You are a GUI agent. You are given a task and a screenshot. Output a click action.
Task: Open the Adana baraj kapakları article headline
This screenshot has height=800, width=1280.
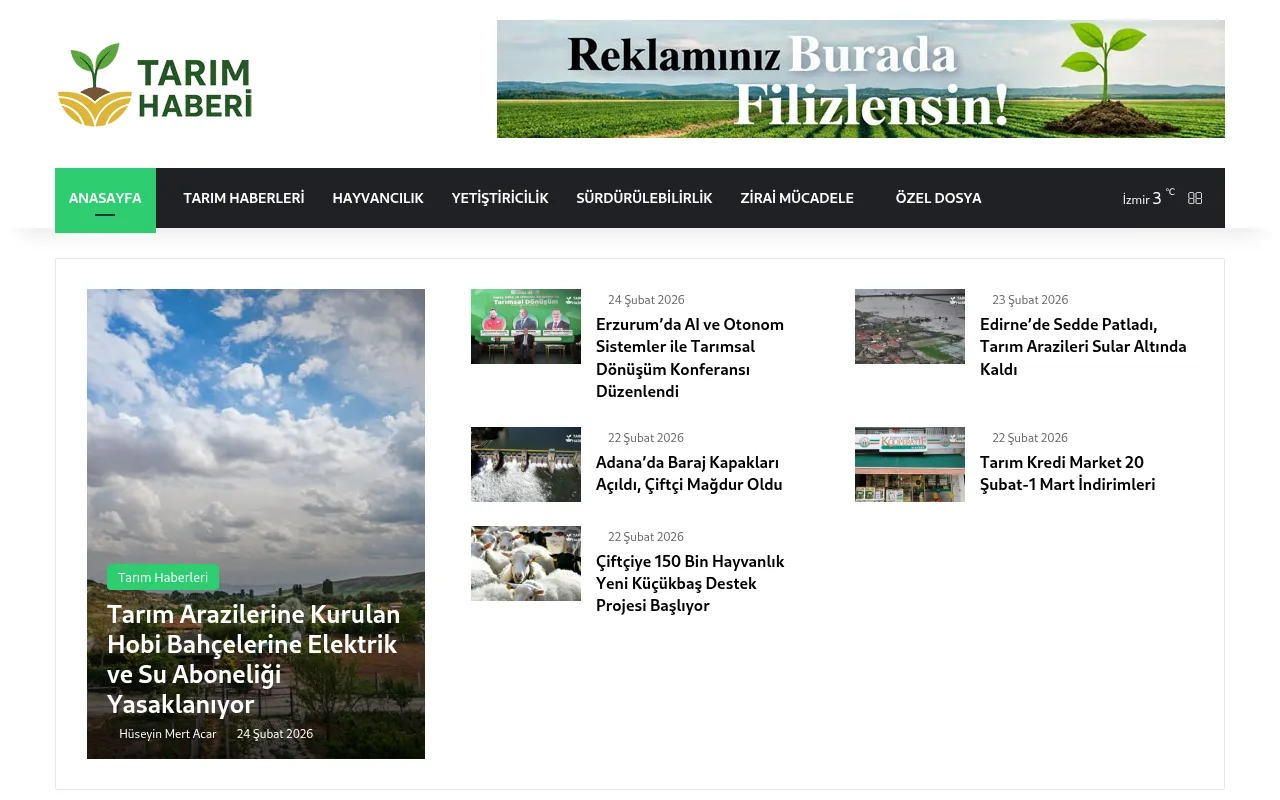point(689,473)
